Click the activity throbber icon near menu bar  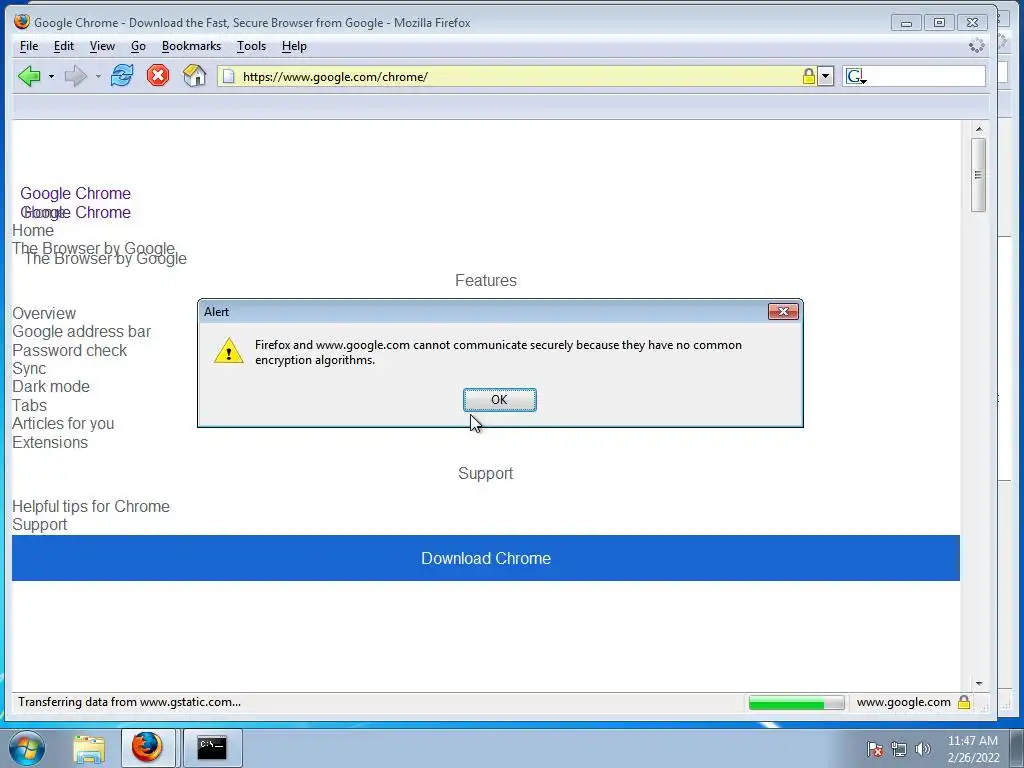pyautogui.click(x=976, y=46)
